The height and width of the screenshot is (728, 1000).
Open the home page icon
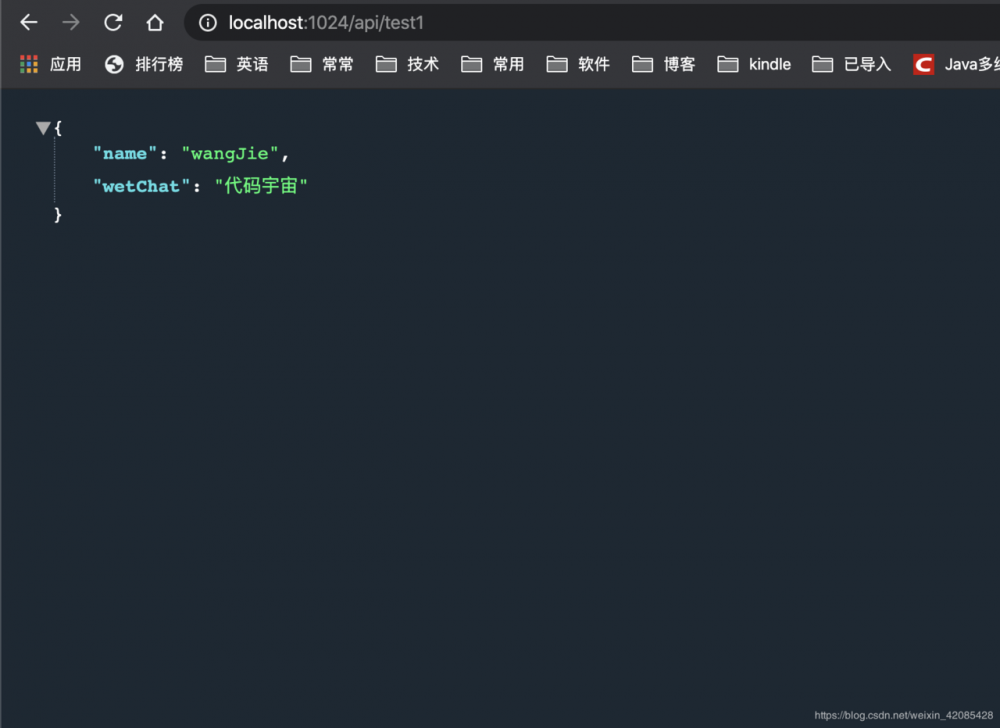156,22
